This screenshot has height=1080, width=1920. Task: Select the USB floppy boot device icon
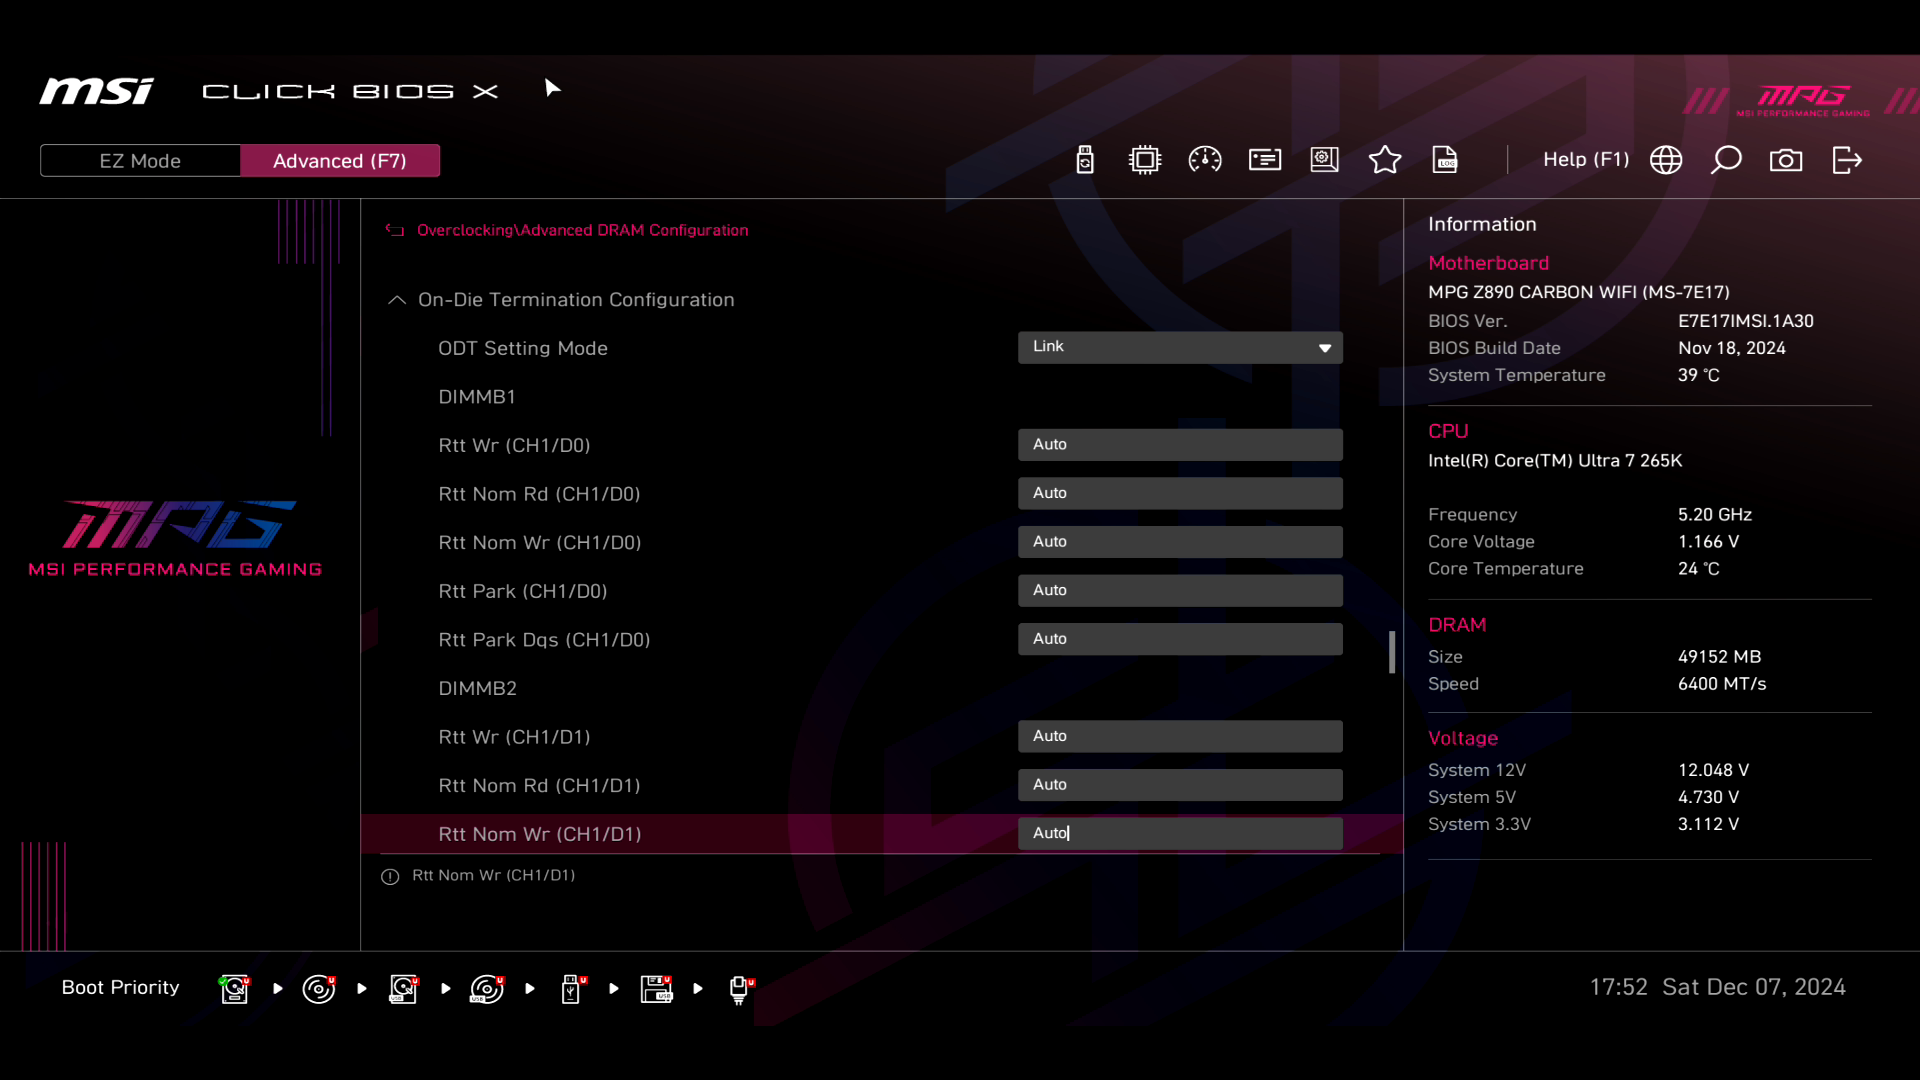point(656,988)
